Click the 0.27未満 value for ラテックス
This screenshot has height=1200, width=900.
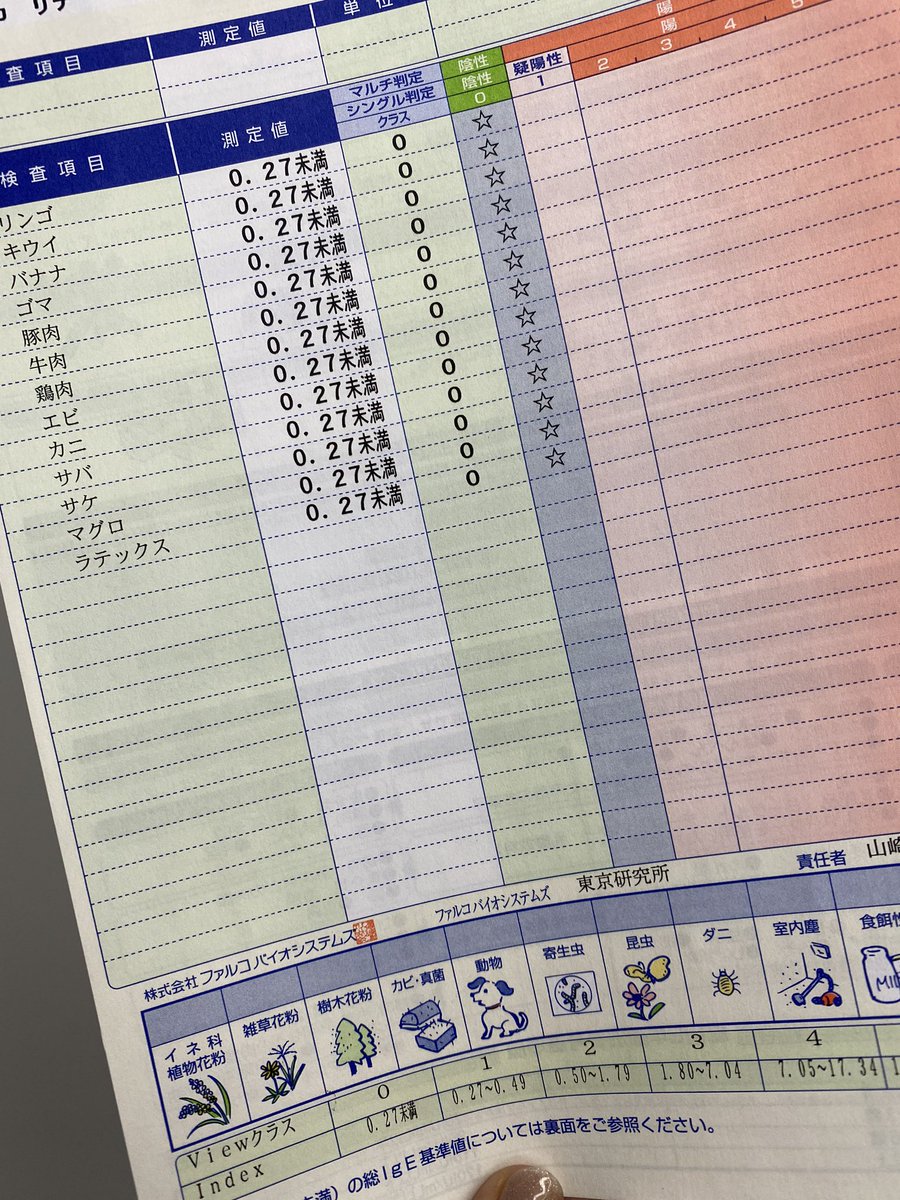click(355, 503)
